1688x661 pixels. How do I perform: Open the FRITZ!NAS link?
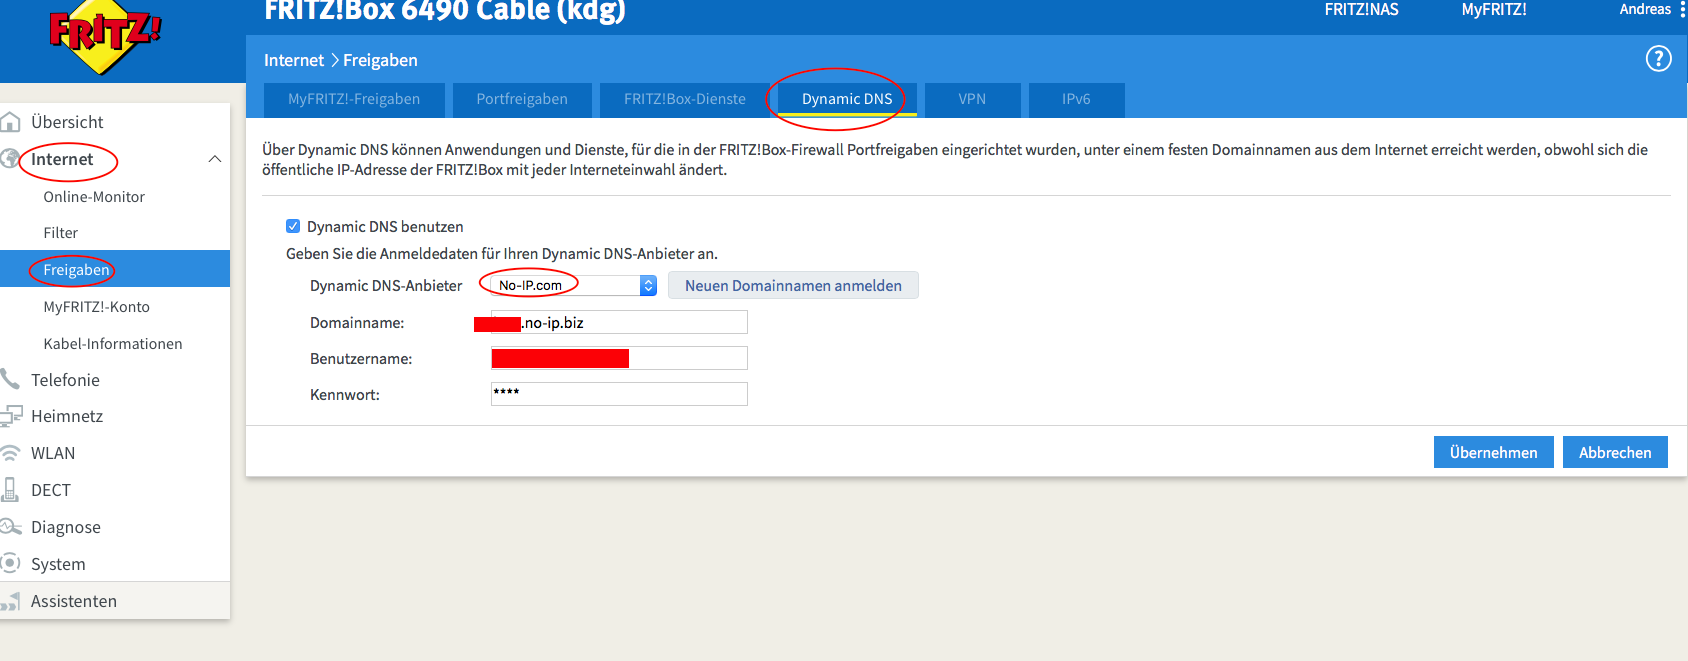coord(1361,10)
